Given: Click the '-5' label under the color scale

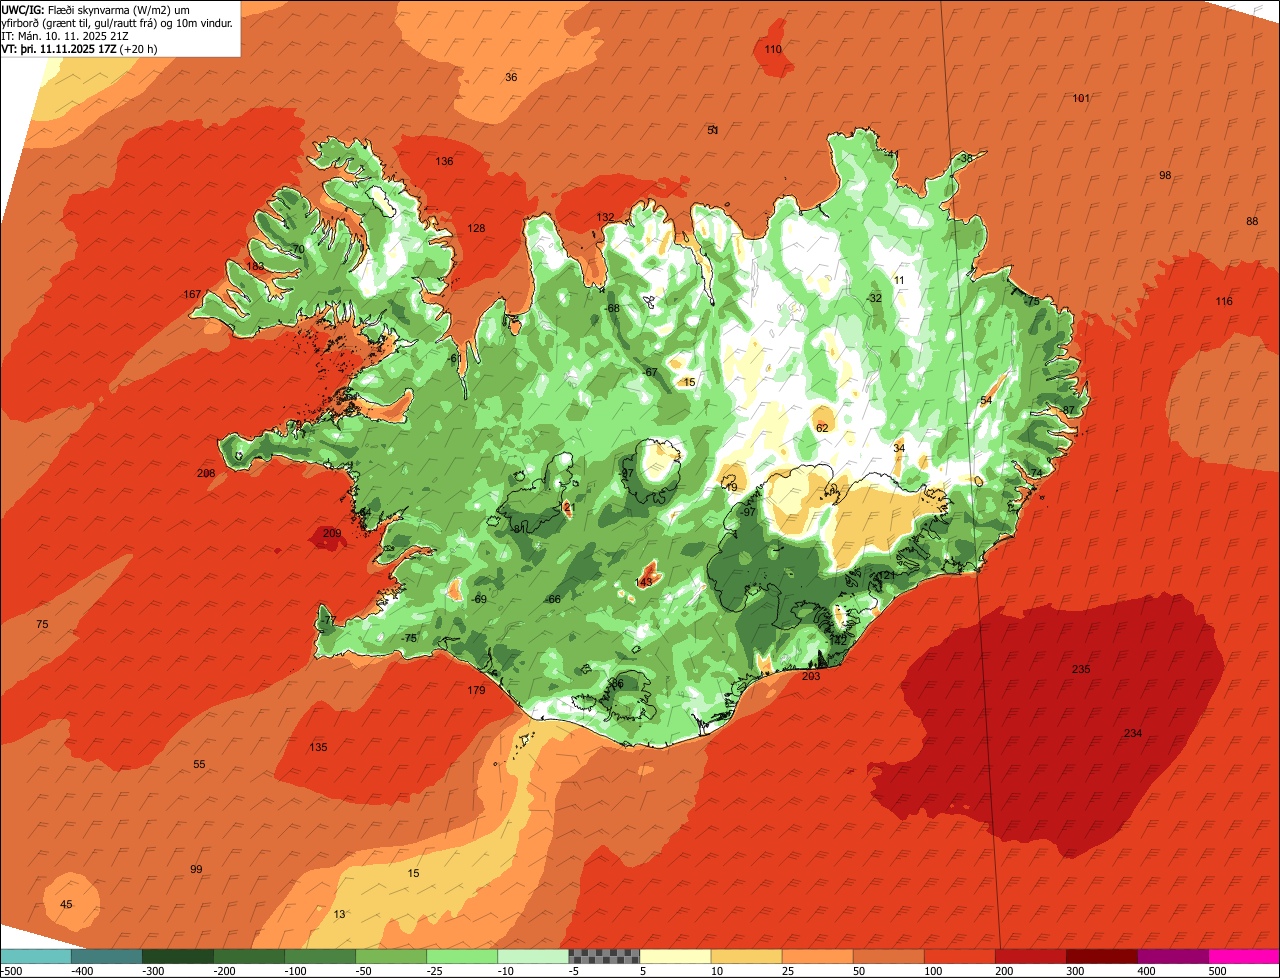Looking at the screenshot, I should point(574,971).
